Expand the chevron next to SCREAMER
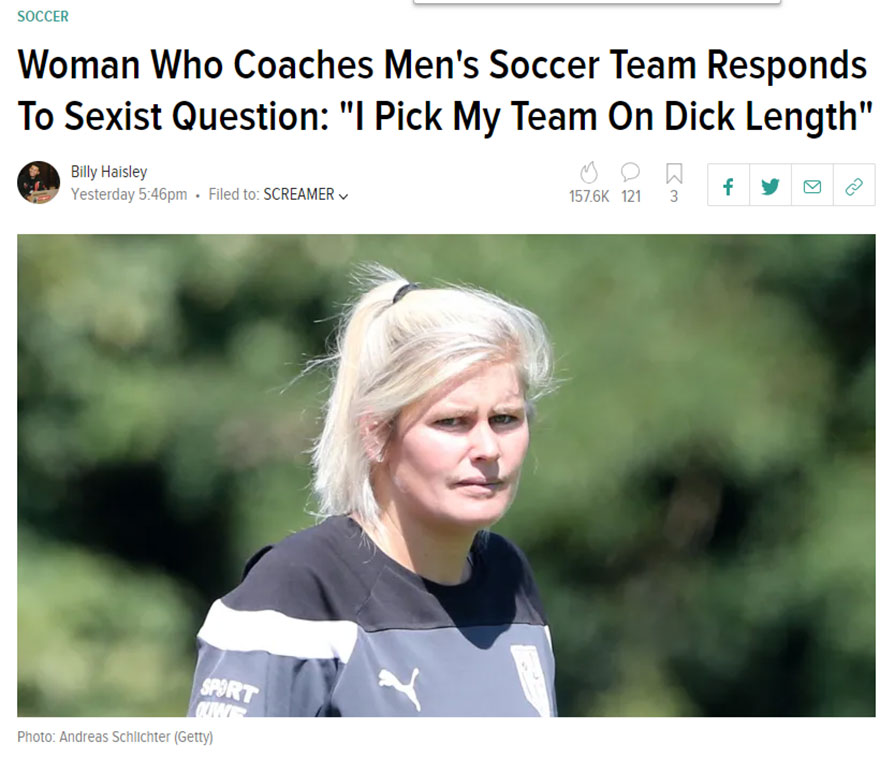Image resolution: width=880 pixels, height=772 pixels. [344, 196]
